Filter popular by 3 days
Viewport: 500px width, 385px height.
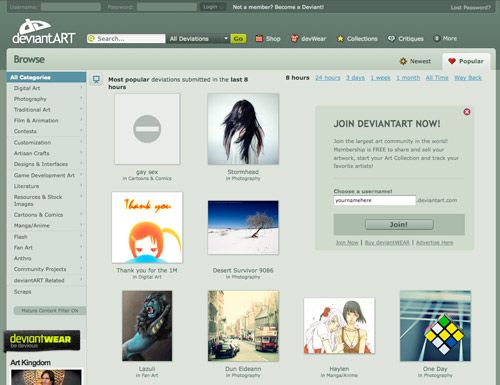tap(355, 78)
